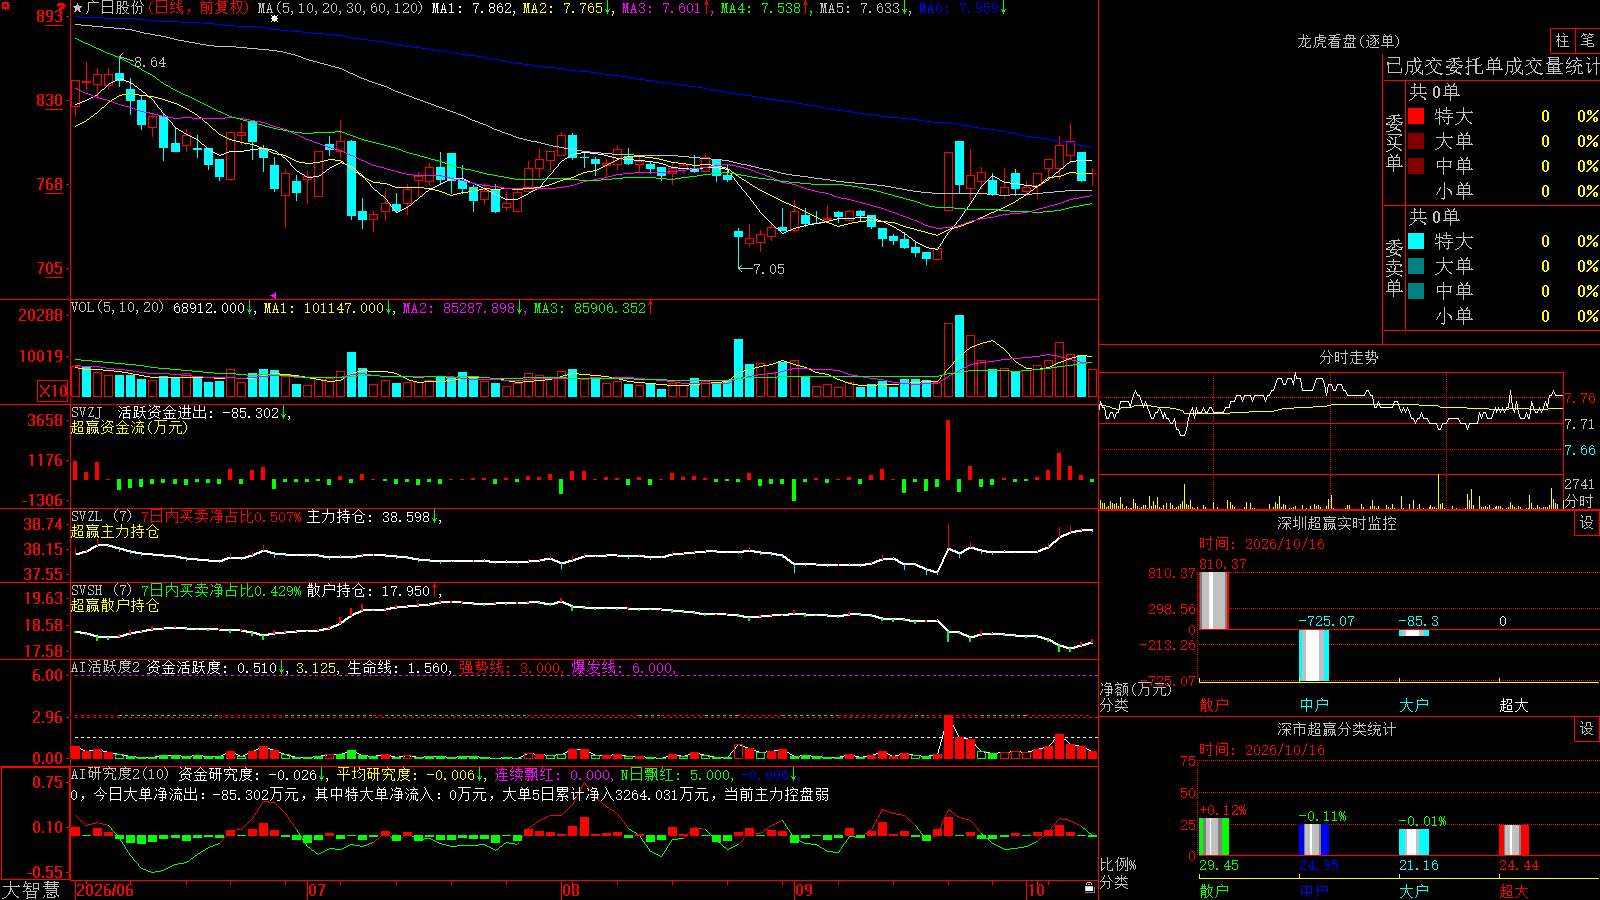
Task: Click the lock icon at the timeline's right end
Action: pyautogui.click(x=1090, y=887)
